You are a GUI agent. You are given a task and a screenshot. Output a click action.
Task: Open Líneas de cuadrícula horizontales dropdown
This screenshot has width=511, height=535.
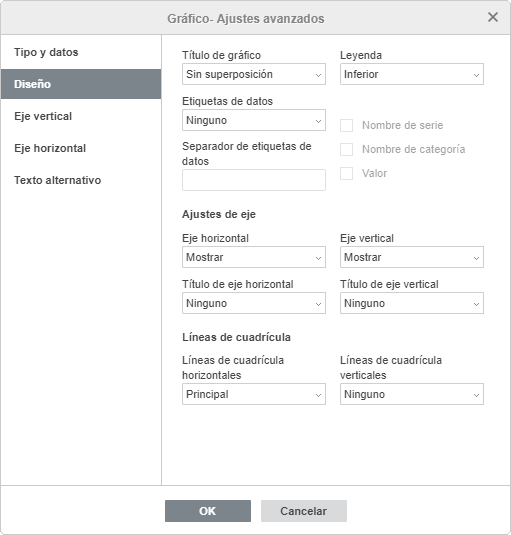(x=254, y=394)
